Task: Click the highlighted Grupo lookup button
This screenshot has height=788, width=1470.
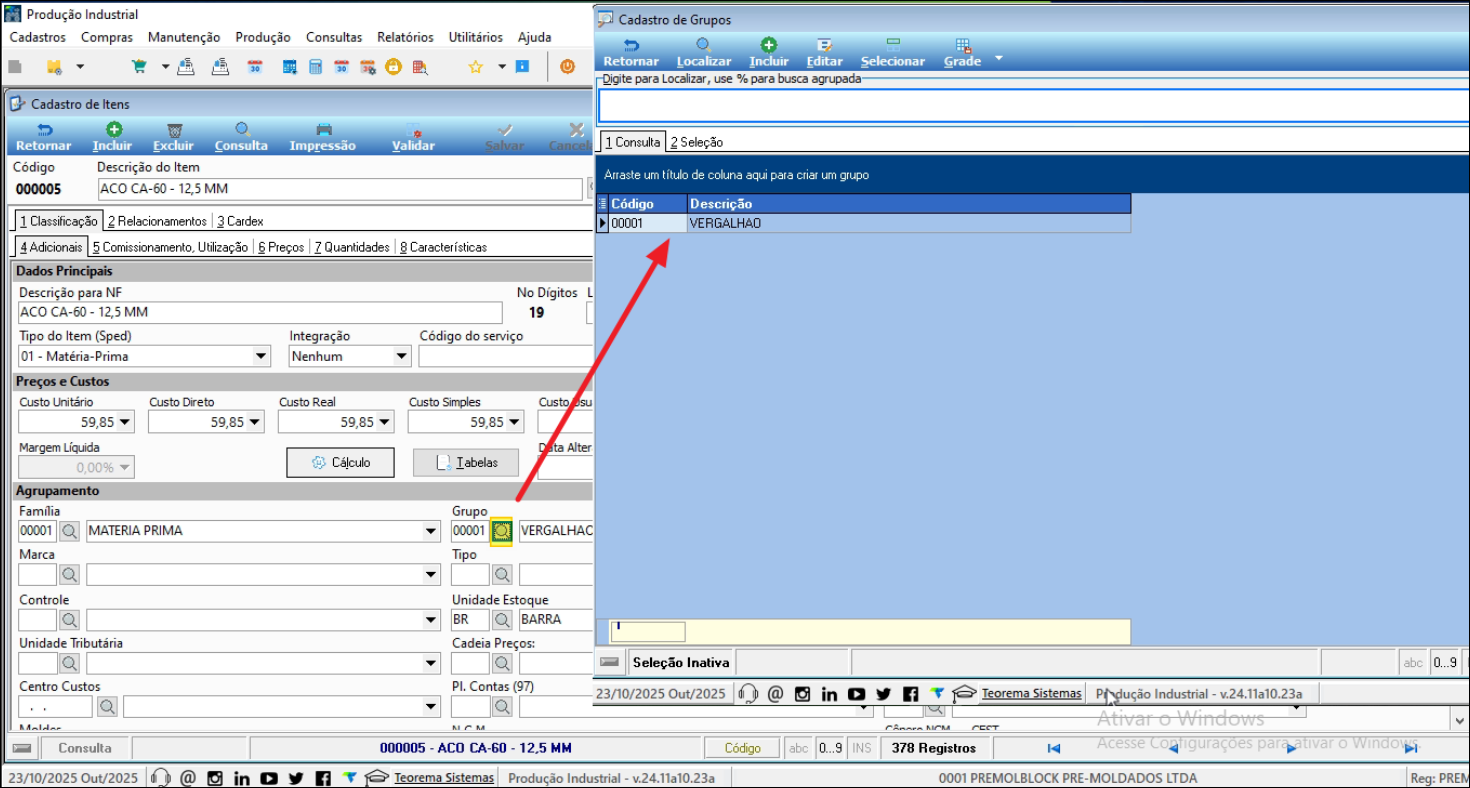Action: coord(501,531)
